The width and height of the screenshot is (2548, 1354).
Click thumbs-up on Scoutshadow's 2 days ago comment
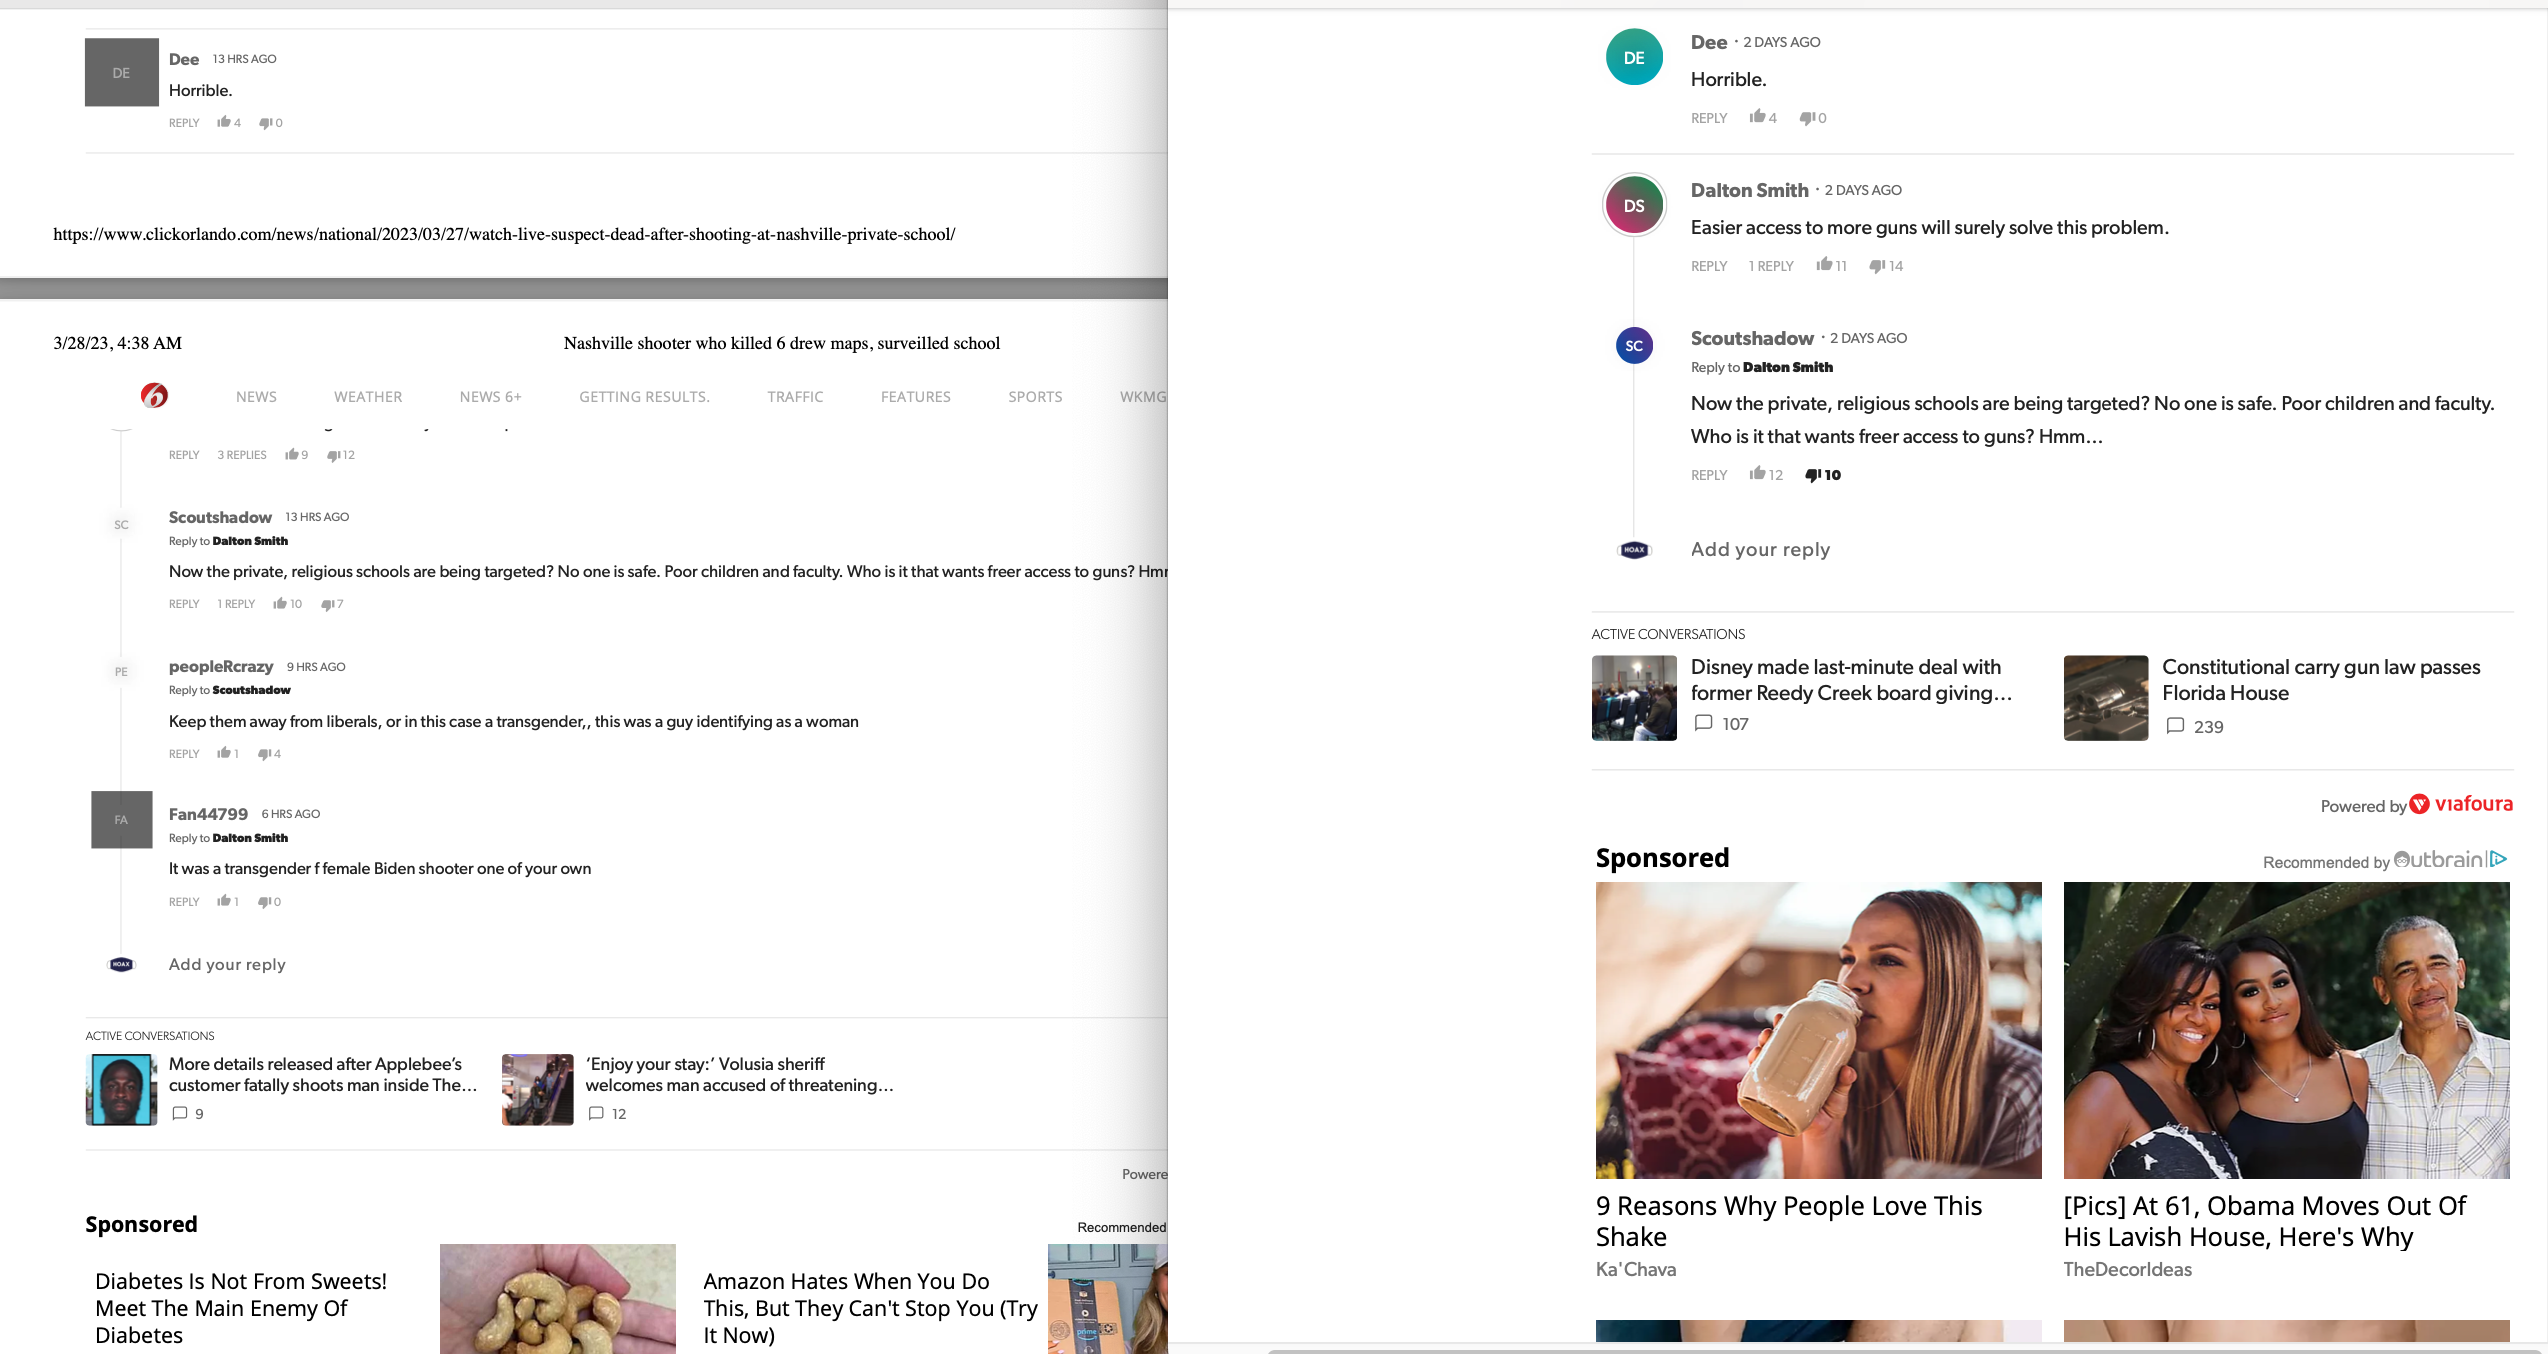1757,474
